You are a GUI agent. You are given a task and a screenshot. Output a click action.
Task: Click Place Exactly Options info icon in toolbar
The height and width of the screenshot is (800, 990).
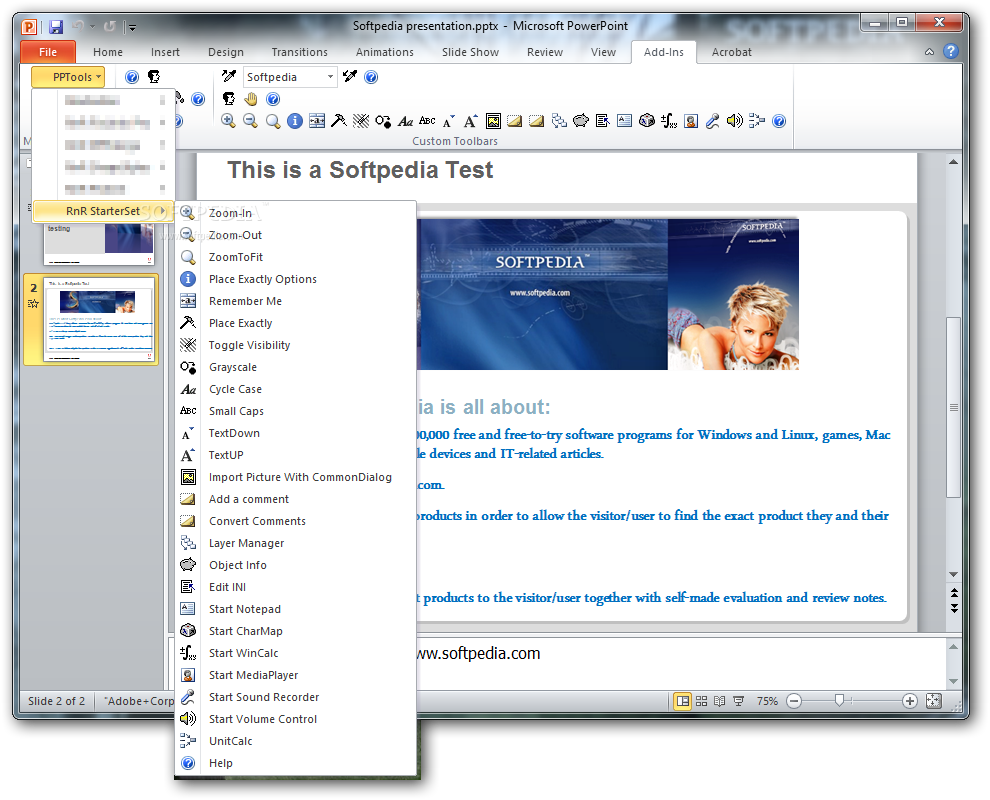tap(294, 121)
